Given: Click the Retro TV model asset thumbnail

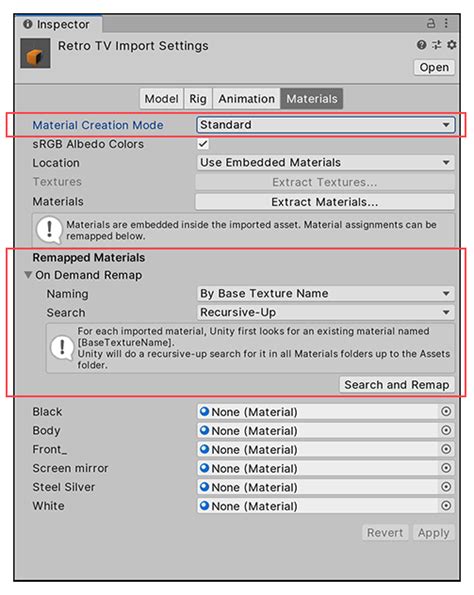Looking at the screenshot, I should tap(35, 54).
